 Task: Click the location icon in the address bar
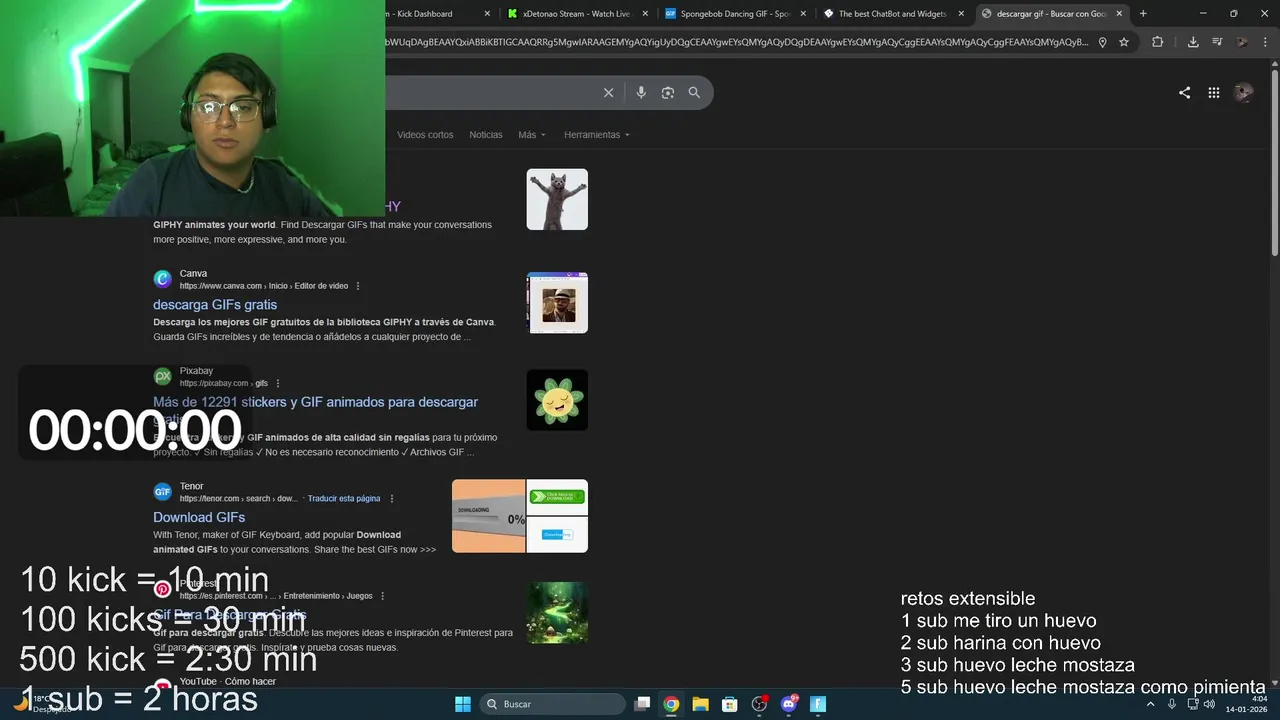tap(1102, 42)
